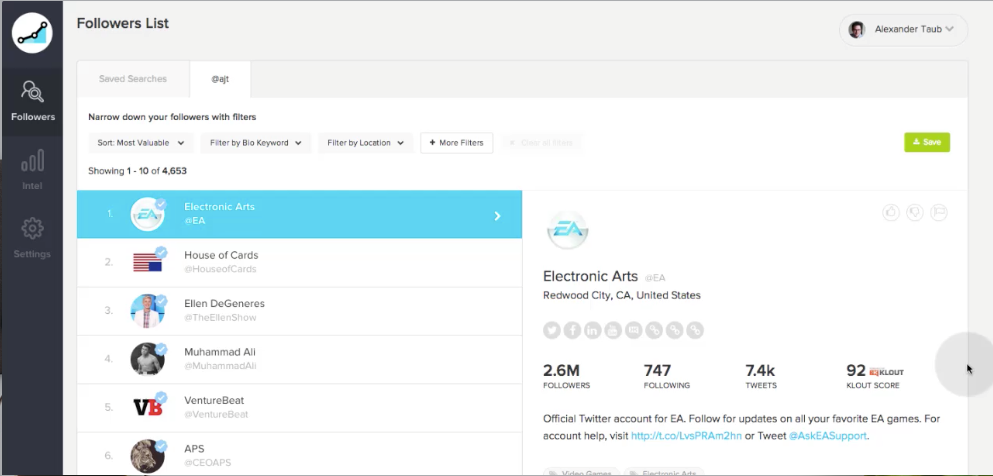The height and width of the screenshot is (476, 993).
Task: Click 2.6M followers stat
Action: pyautogui.click(x=566, y=376)
